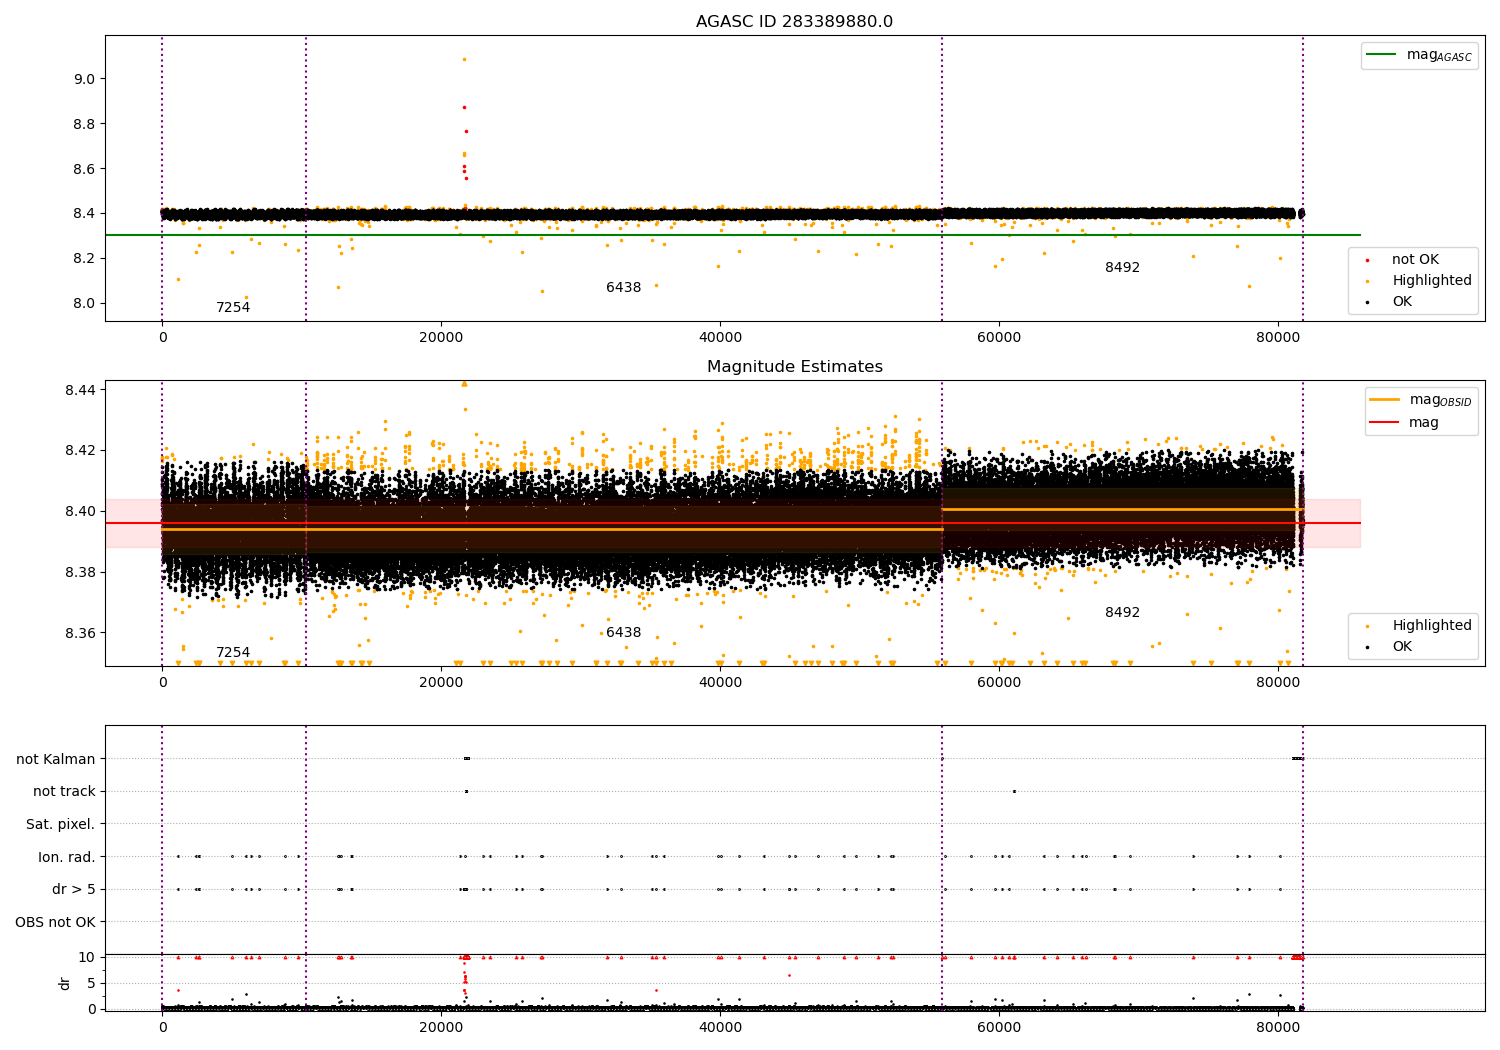The image size is (1500, 1050).
Task: Click the "not OK" legend entry
Action: click(x=1415, y=260)
